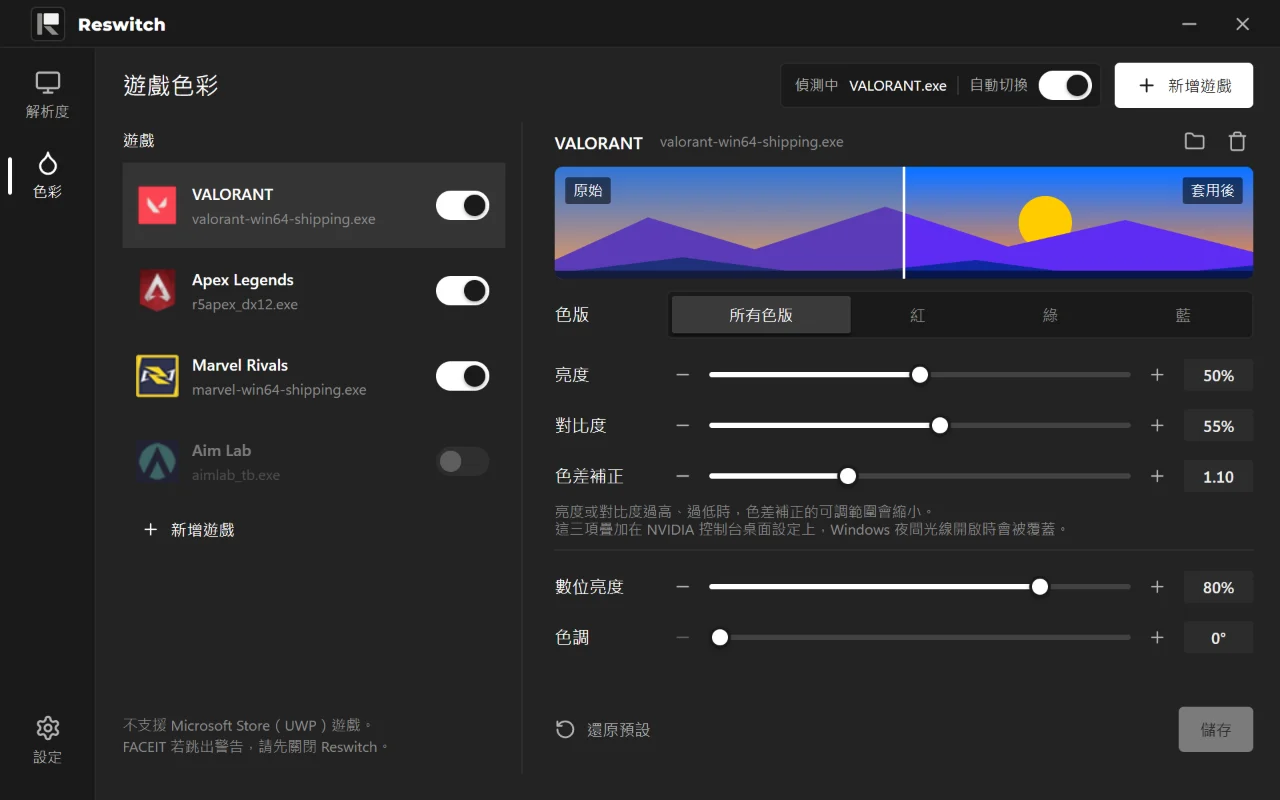Click the Apex Legends game icon
Screen dimensions: 1280x800
pyautogui.click(x=157, y=290)
